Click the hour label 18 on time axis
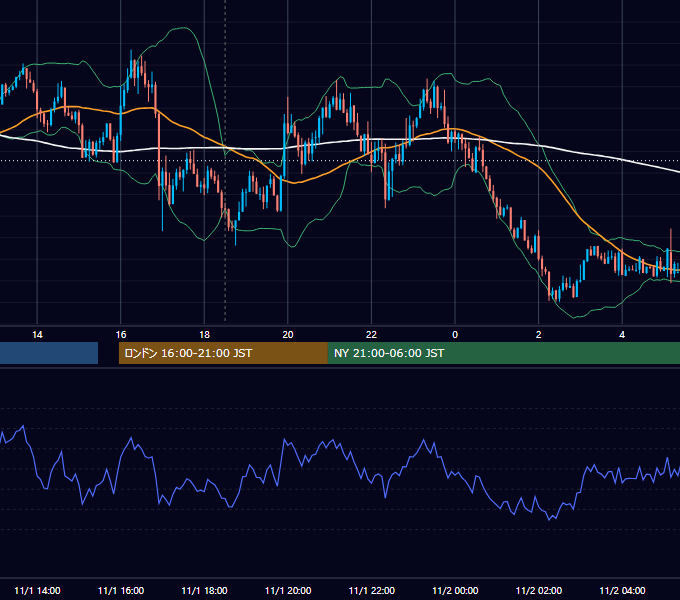 coord(204,335)
